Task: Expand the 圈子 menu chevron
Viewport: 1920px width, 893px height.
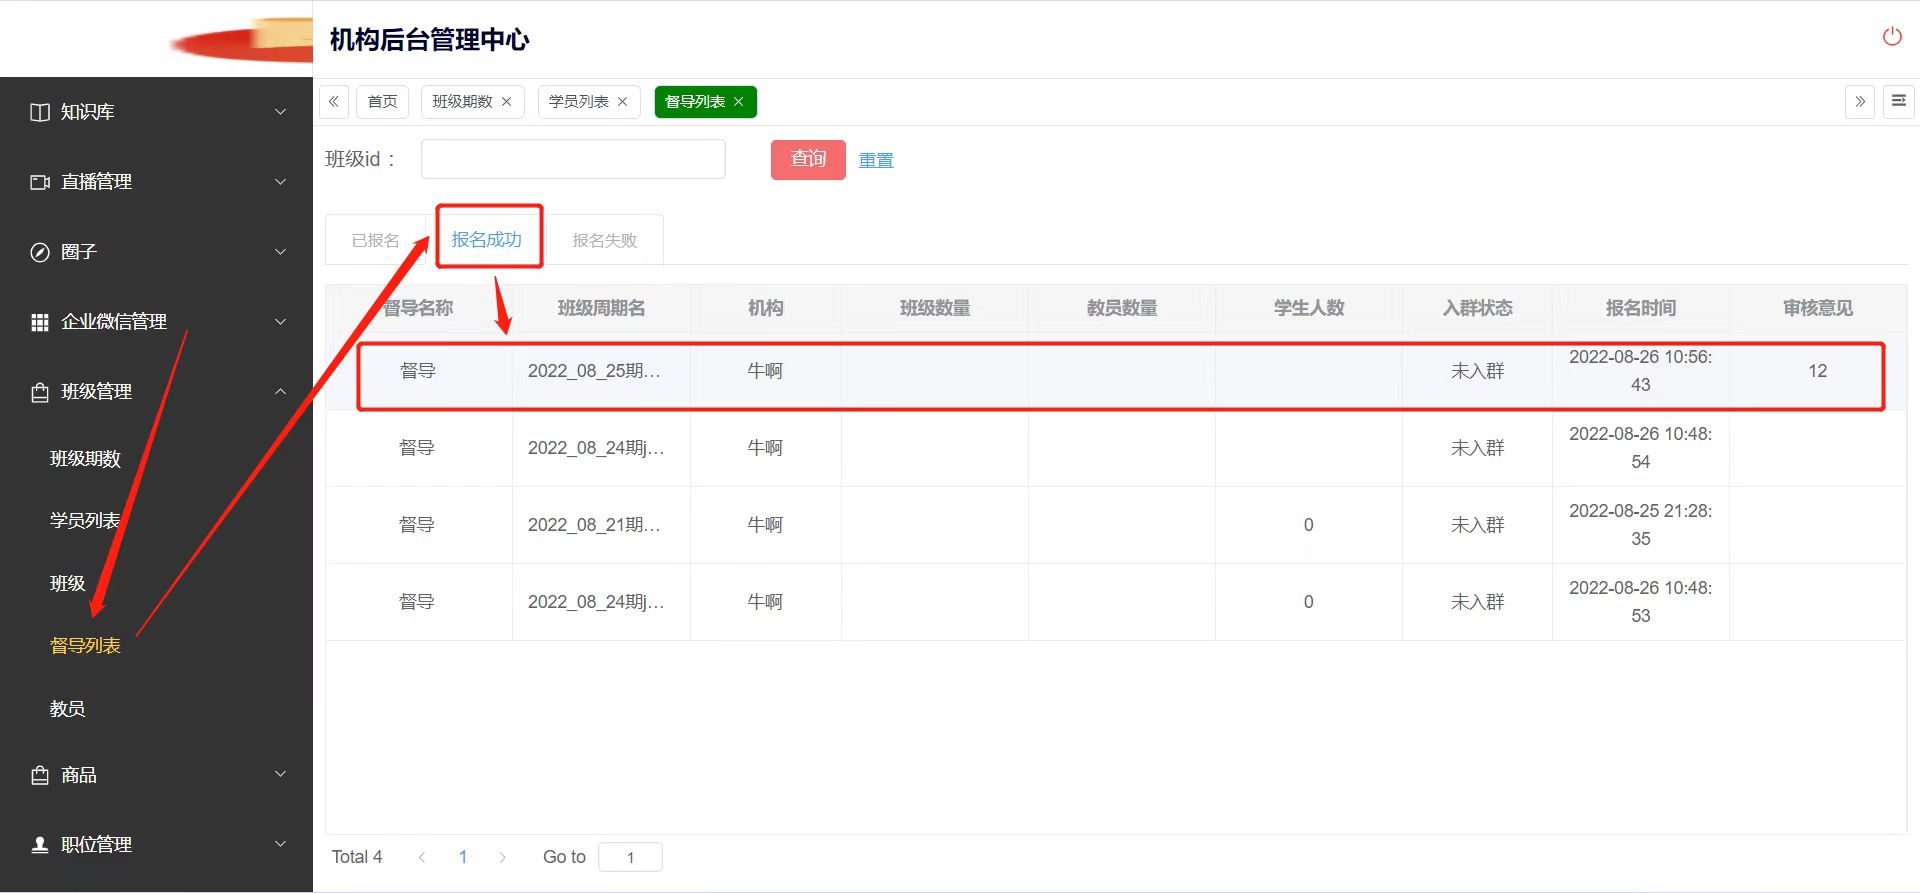Action: pos(281,252)
